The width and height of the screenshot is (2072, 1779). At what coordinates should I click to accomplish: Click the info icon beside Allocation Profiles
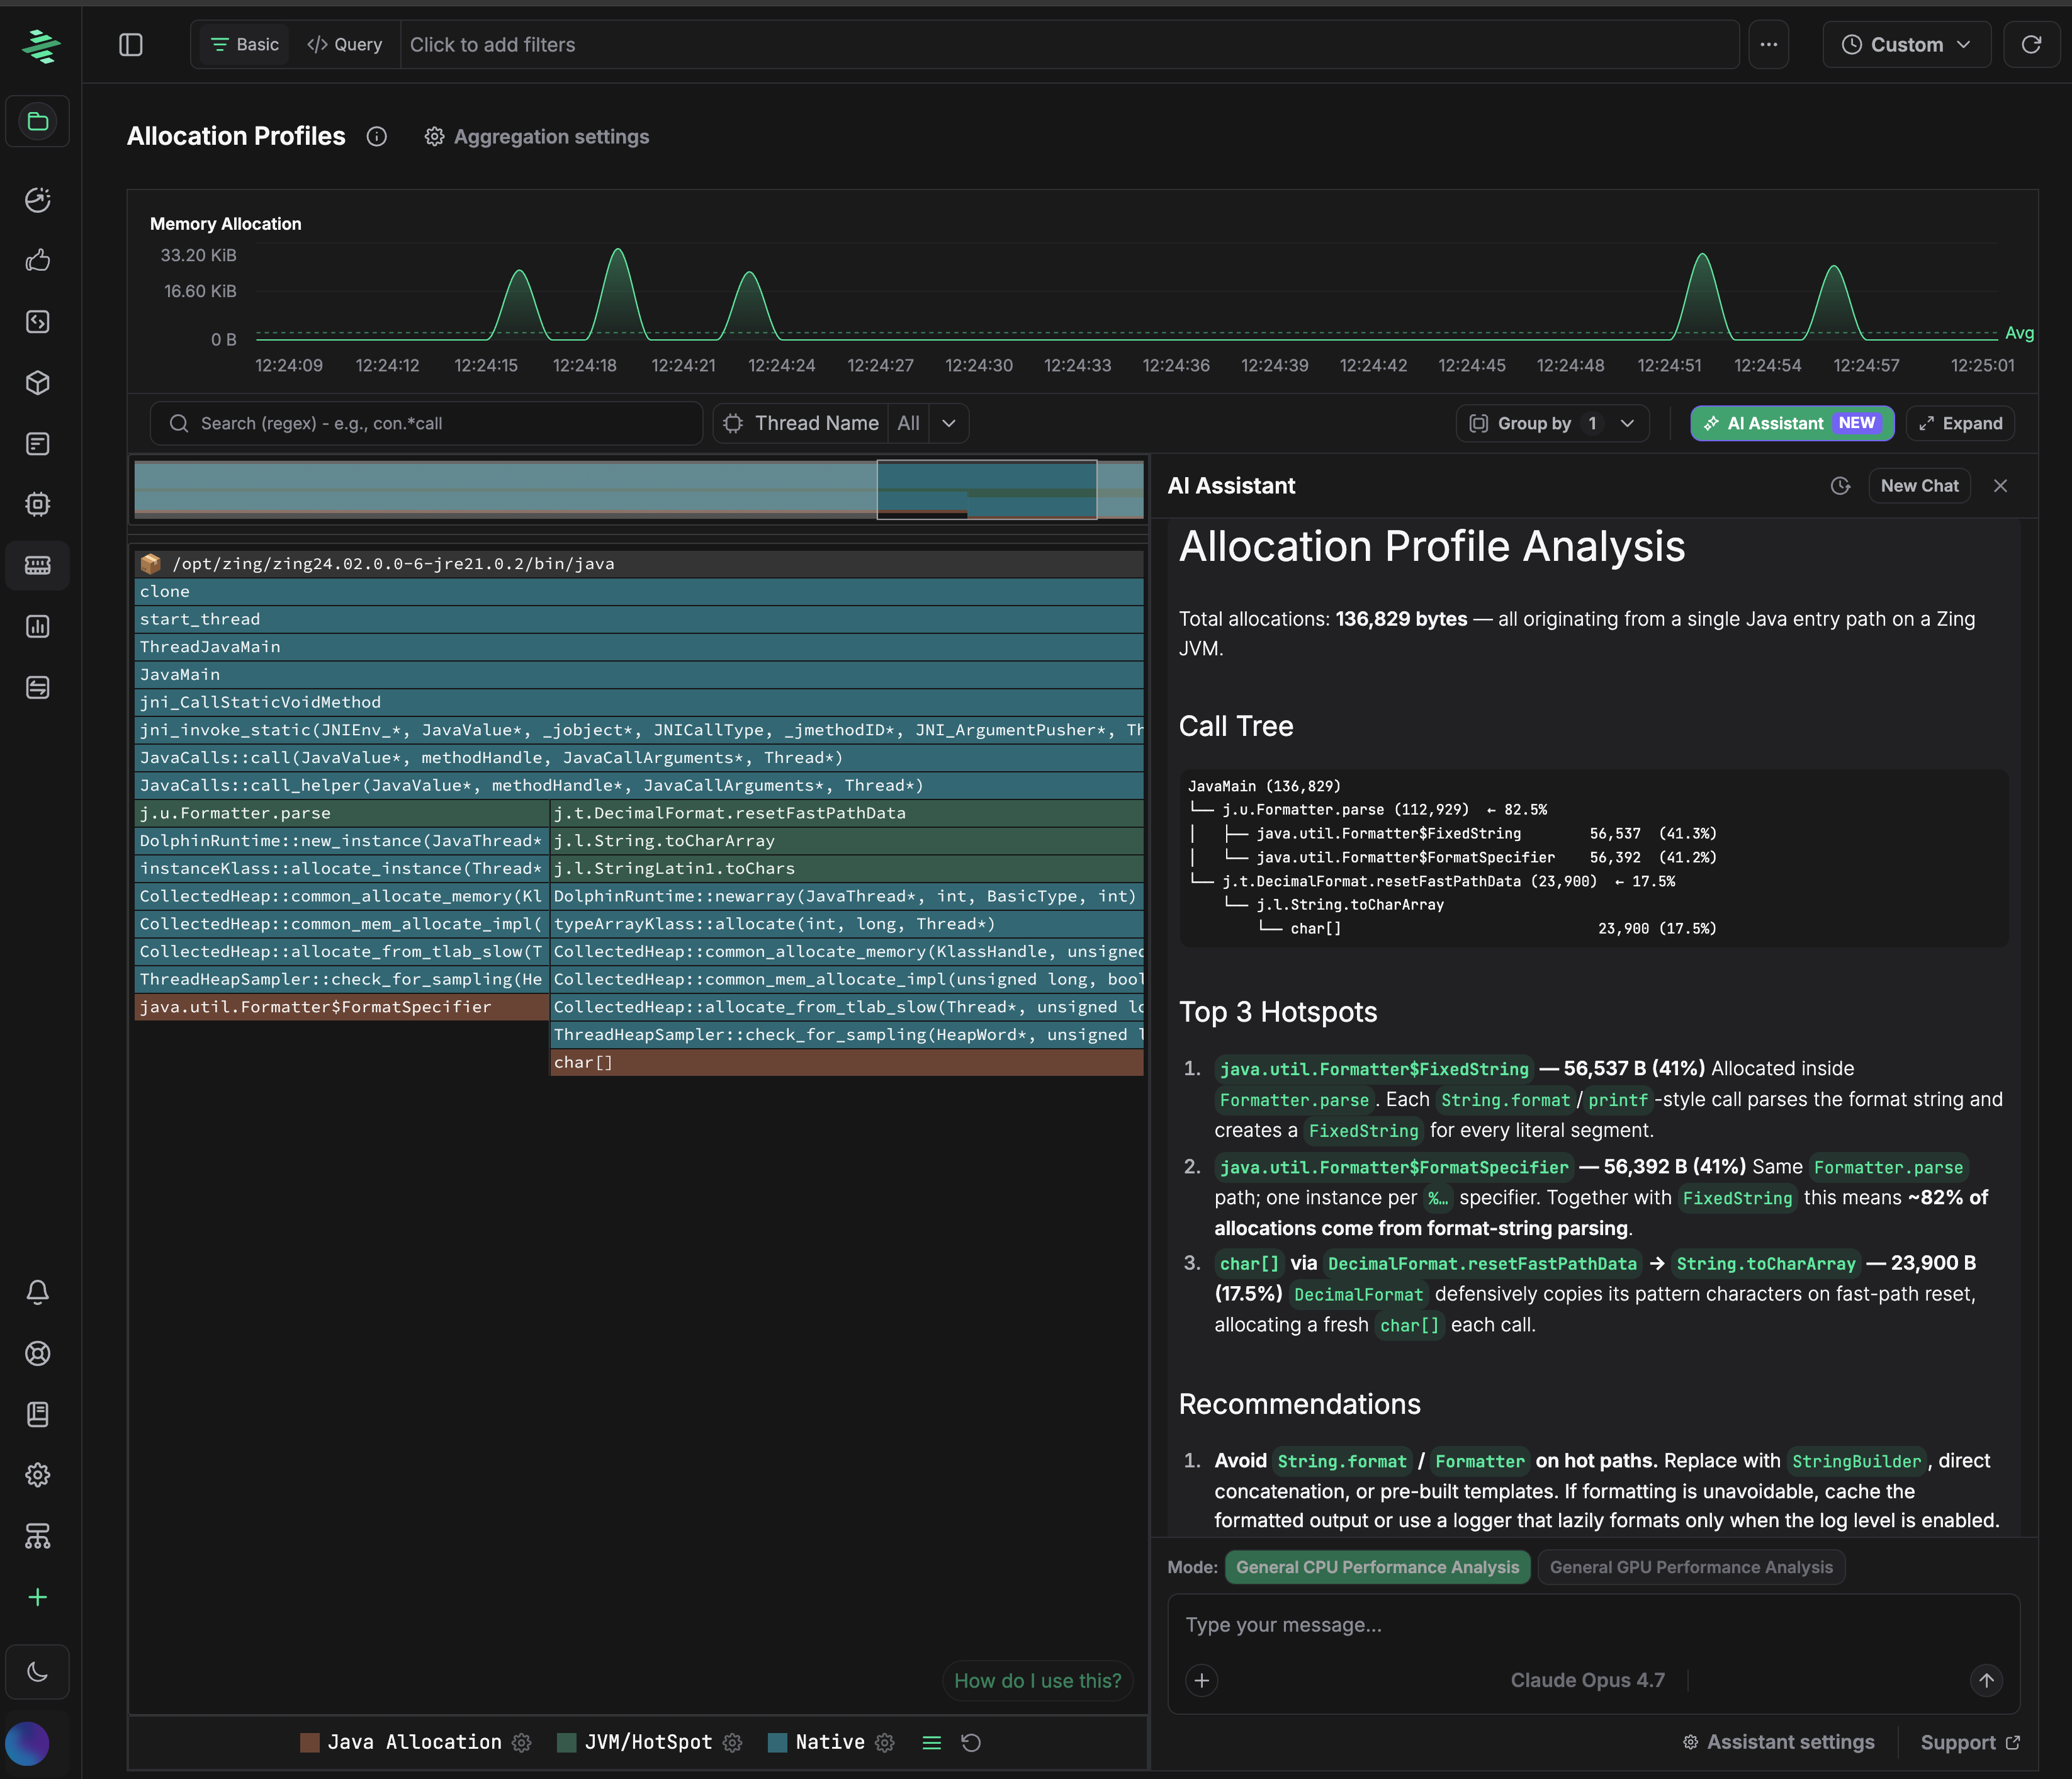point(376,137)
